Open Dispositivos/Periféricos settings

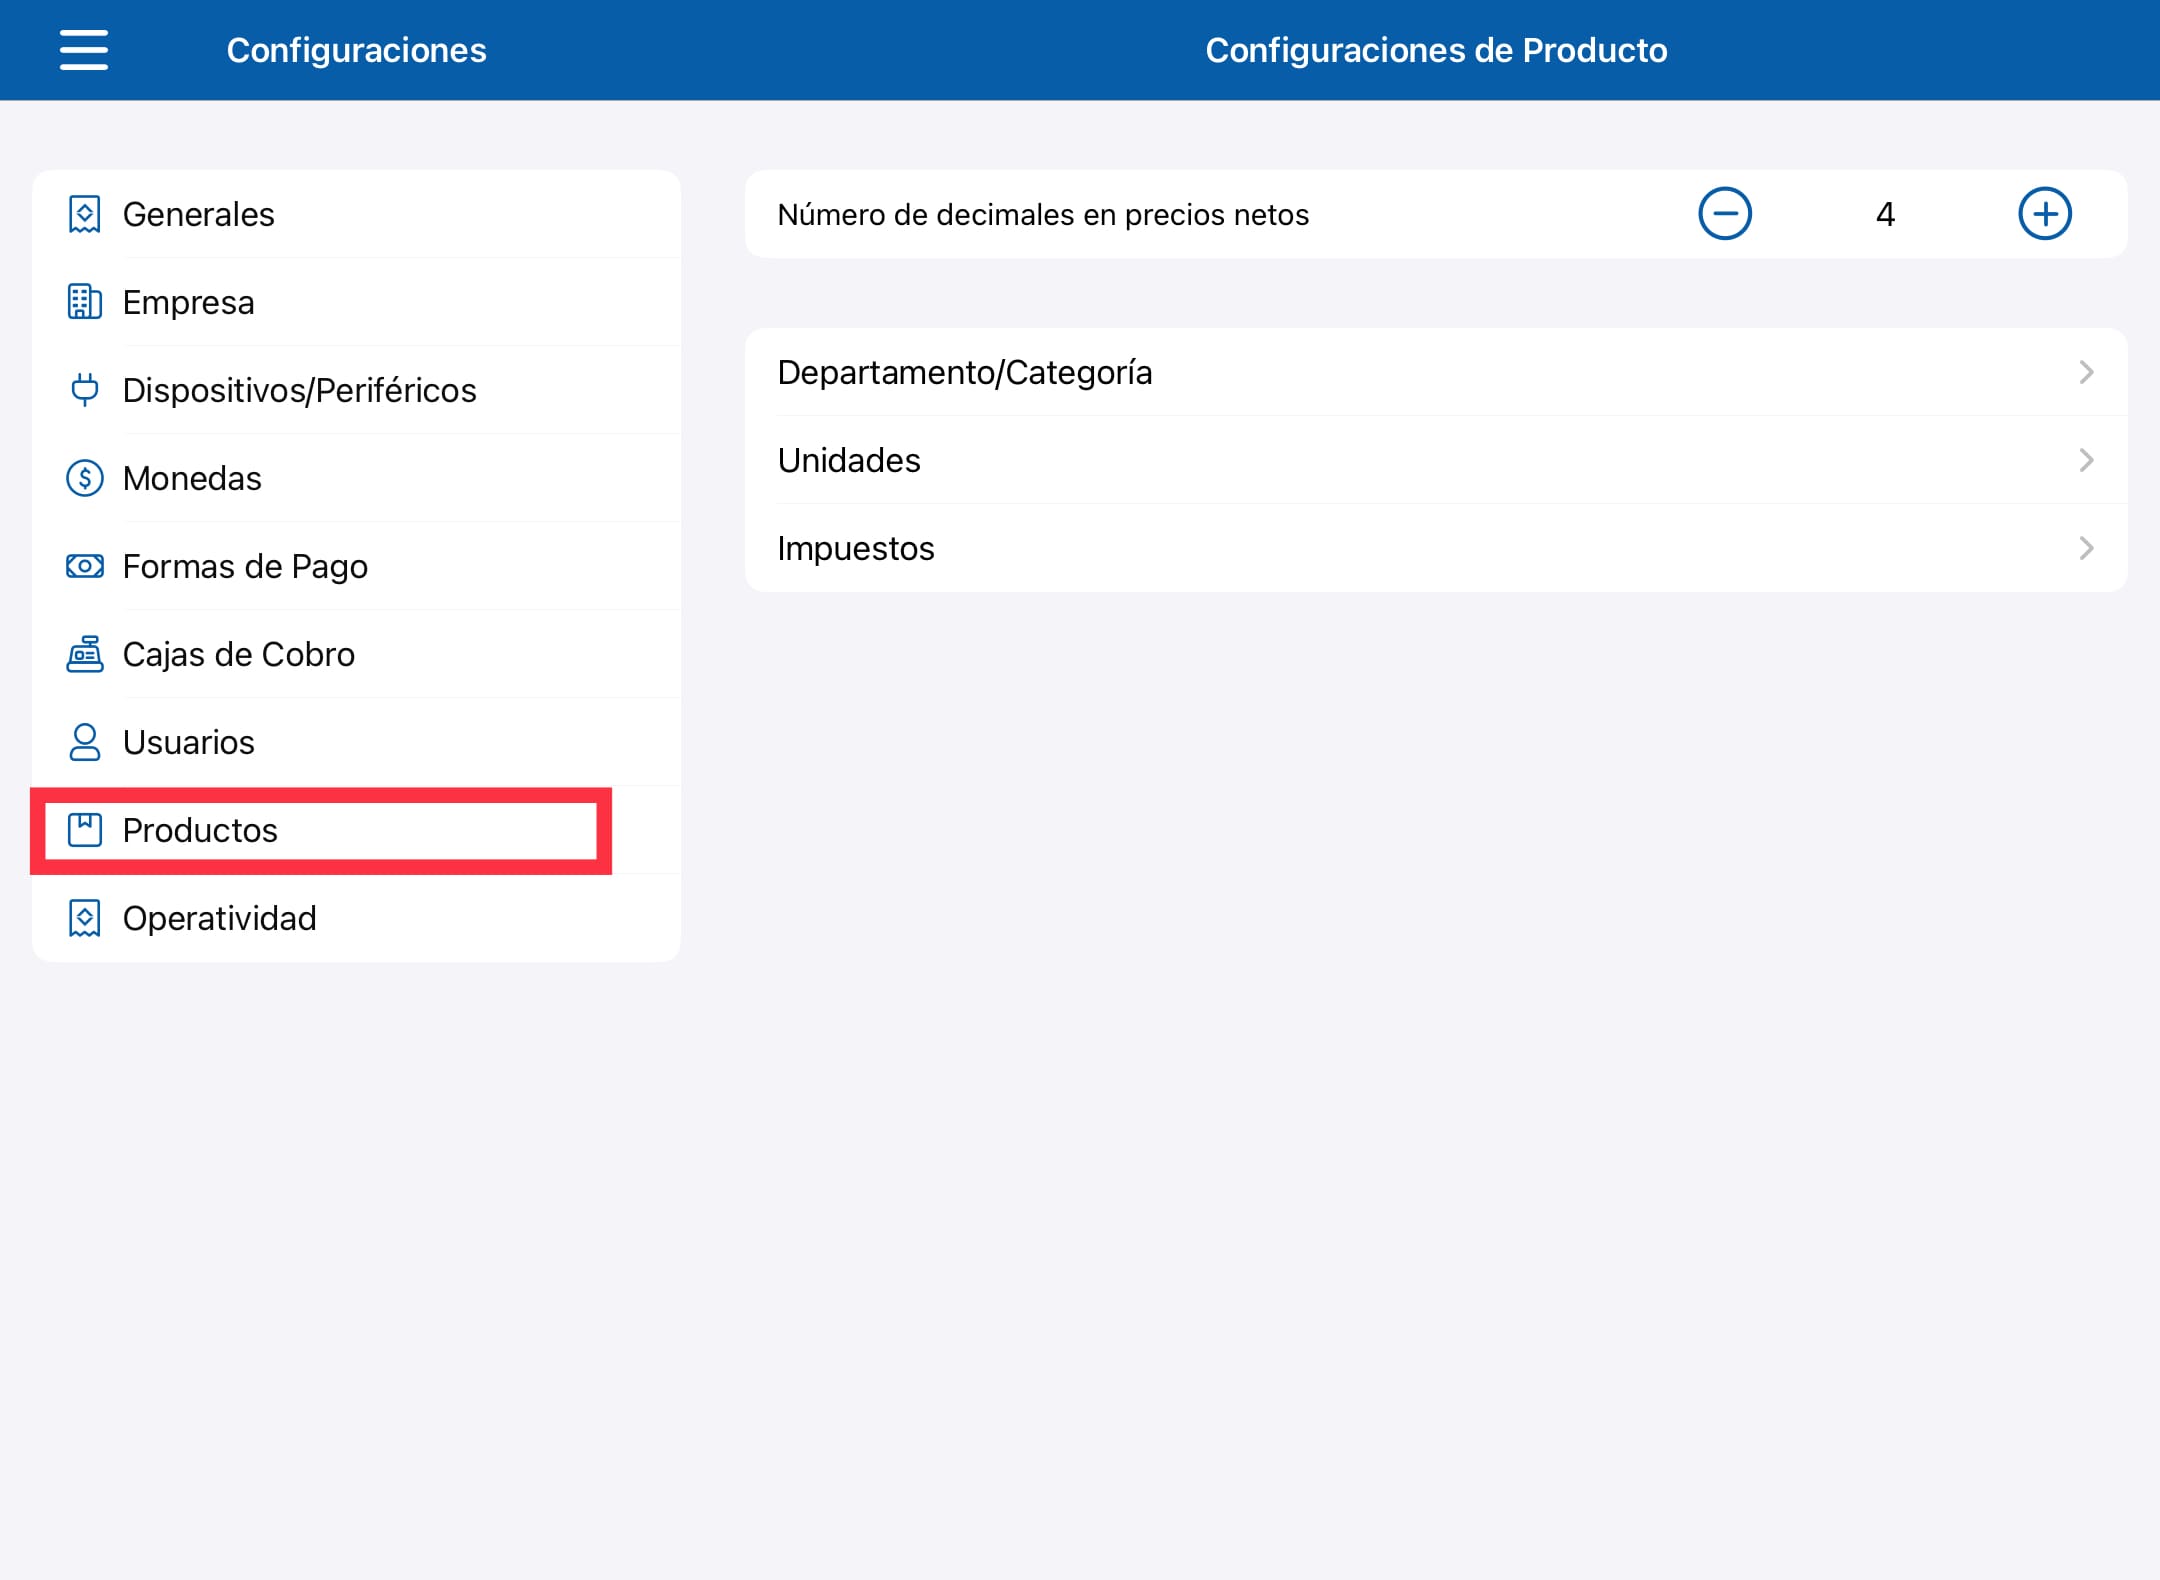coord(356,390)
